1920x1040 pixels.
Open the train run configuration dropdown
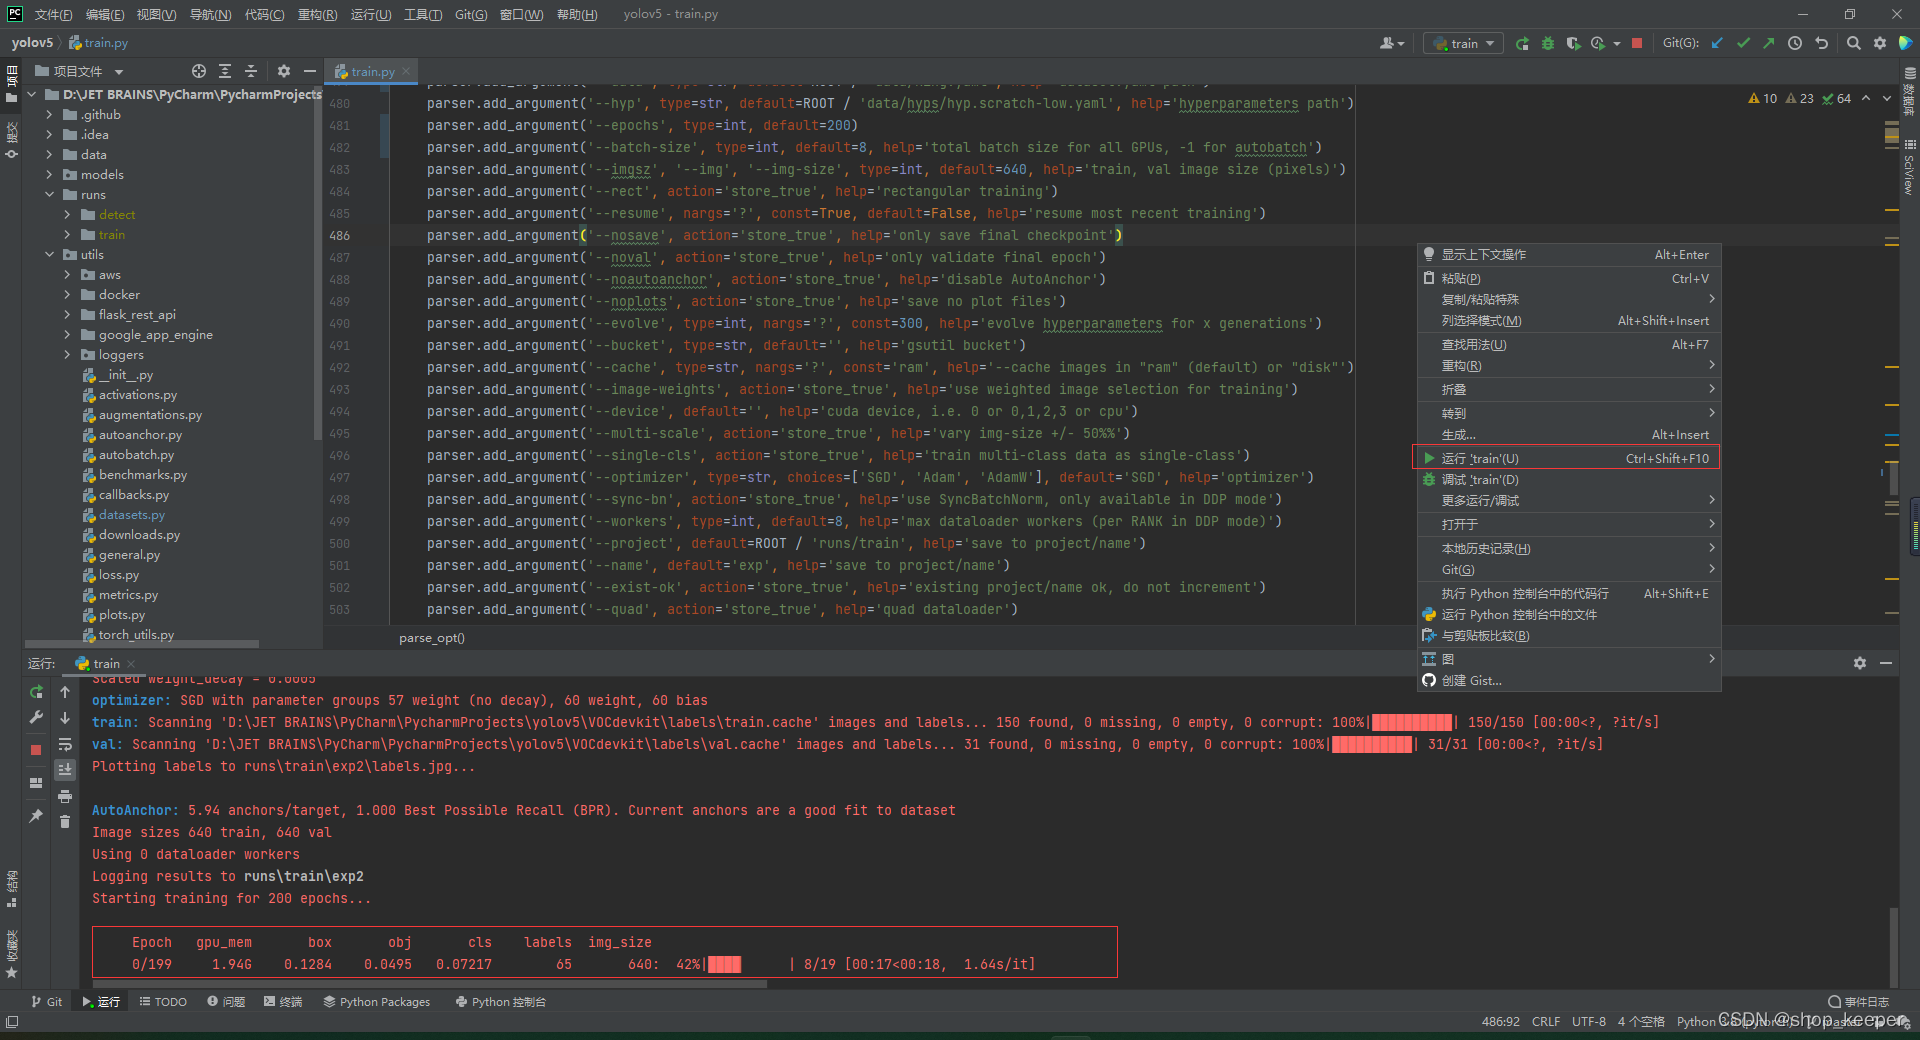pos(1463,43)
